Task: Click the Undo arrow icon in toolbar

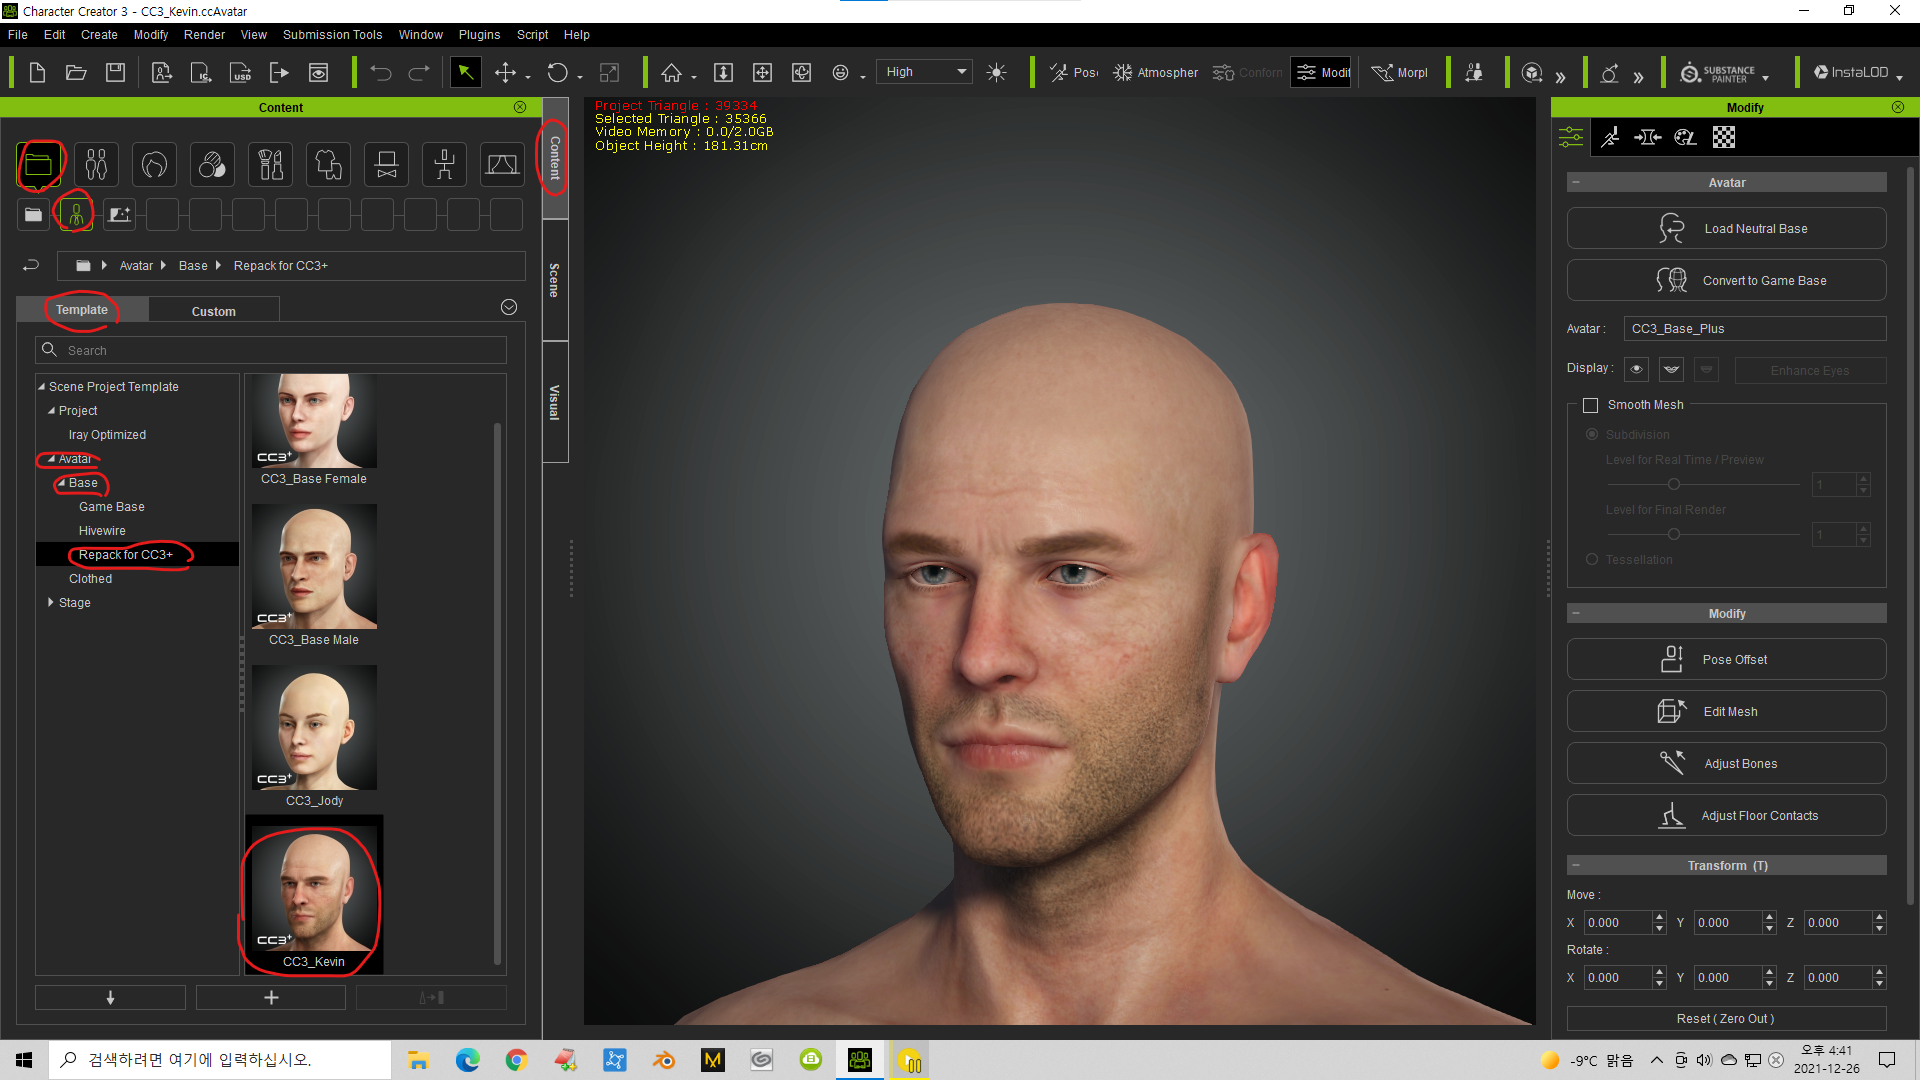Action: [380, 72]
